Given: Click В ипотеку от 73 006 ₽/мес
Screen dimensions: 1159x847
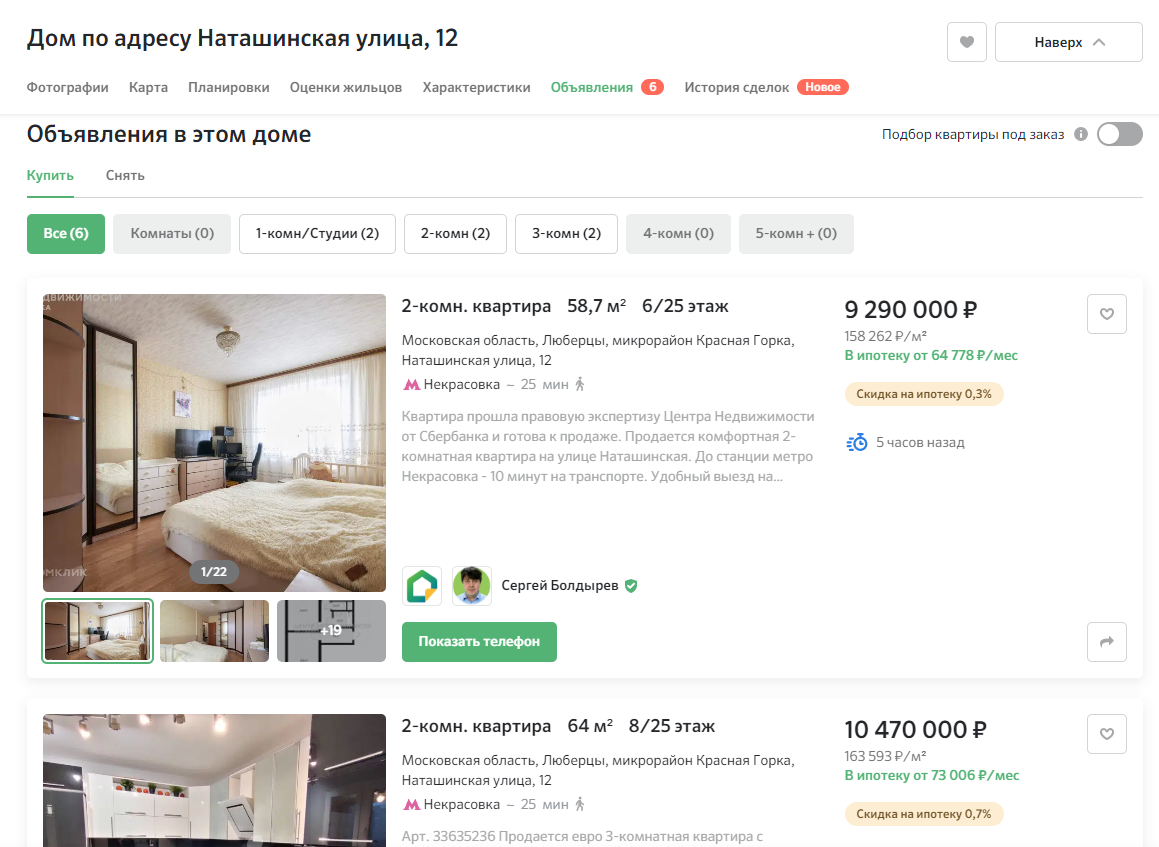Looking at the screenshot, I should point(931,775).
